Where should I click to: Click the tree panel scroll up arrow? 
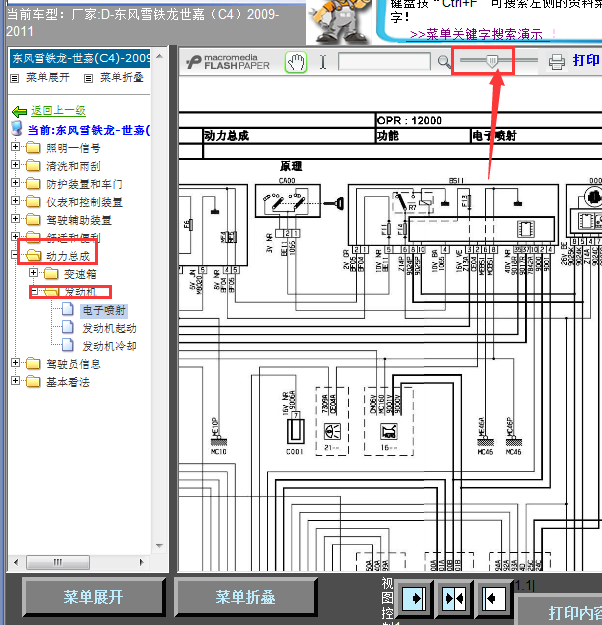point(159,56)
